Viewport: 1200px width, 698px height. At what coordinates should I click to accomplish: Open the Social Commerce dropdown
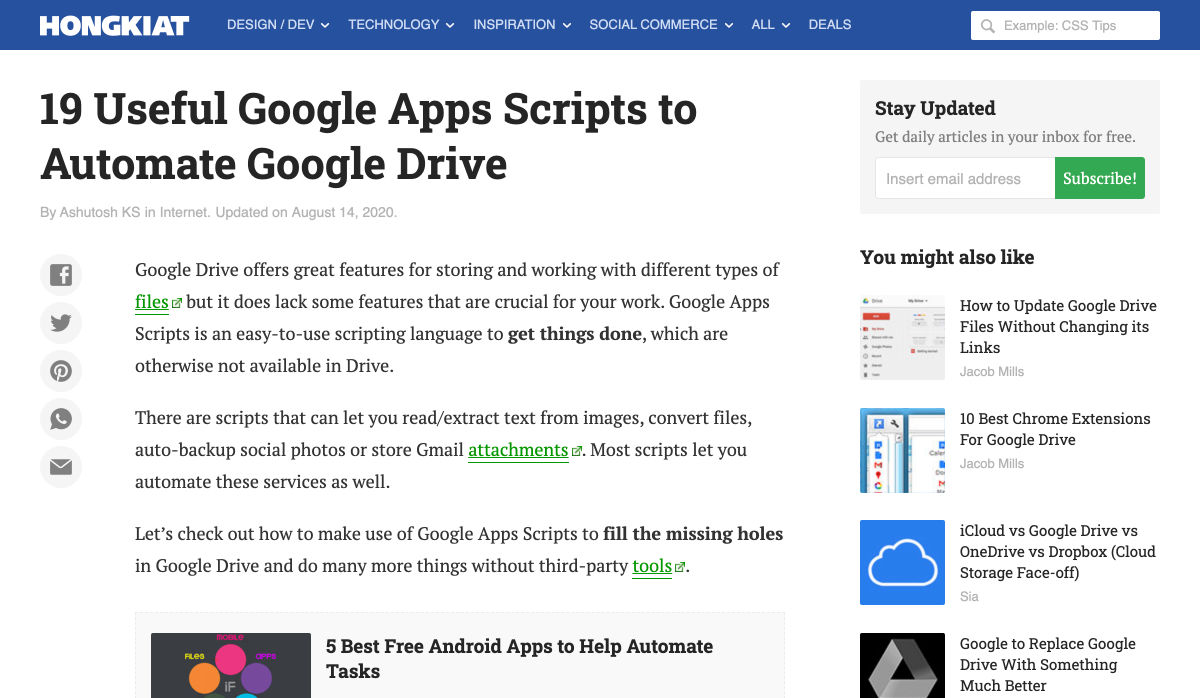coord(661,25)
